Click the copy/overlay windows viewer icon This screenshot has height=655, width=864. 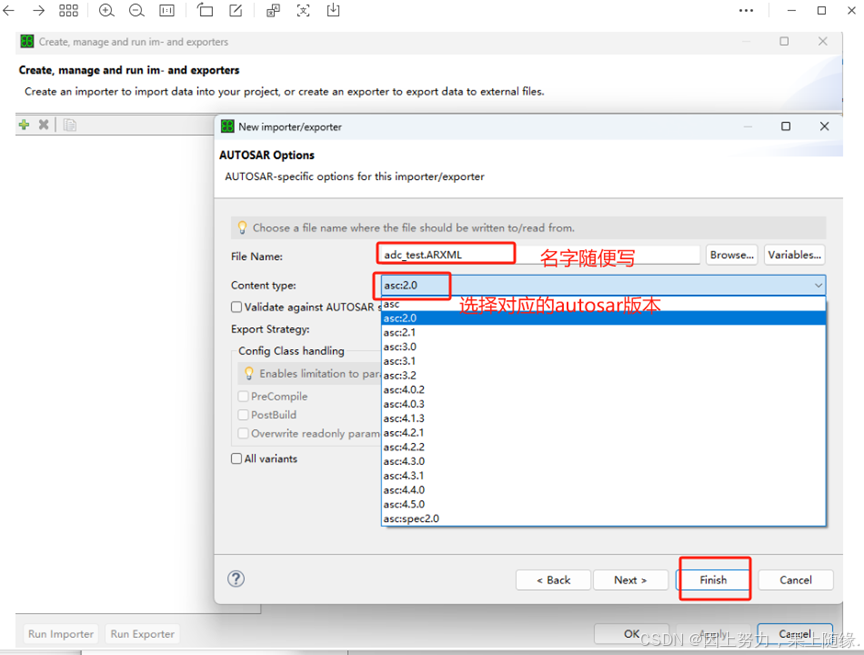coord(273,10)
